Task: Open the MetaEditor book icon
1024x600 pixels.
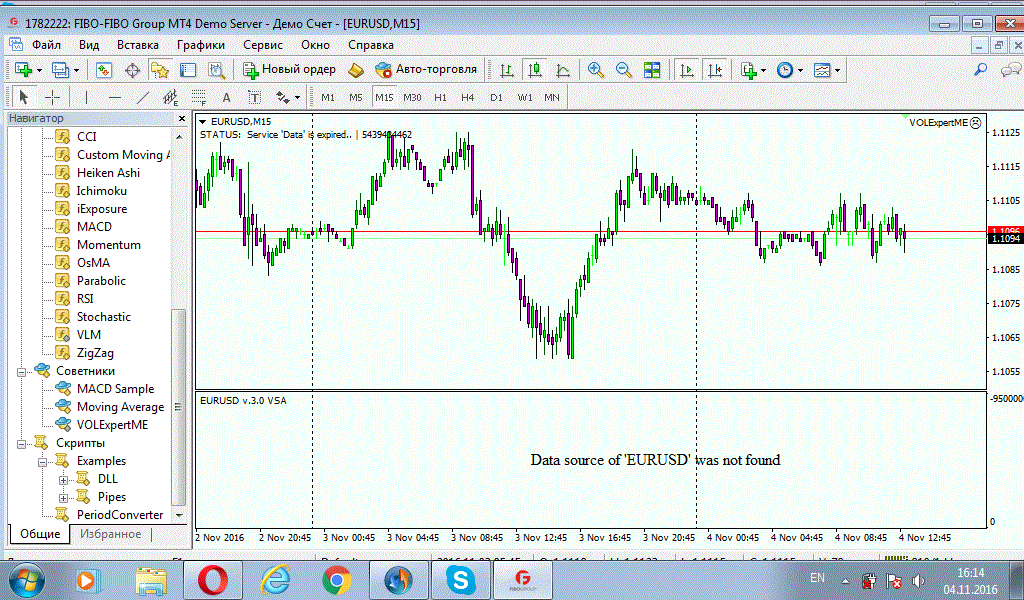Action: click(355, 70)
